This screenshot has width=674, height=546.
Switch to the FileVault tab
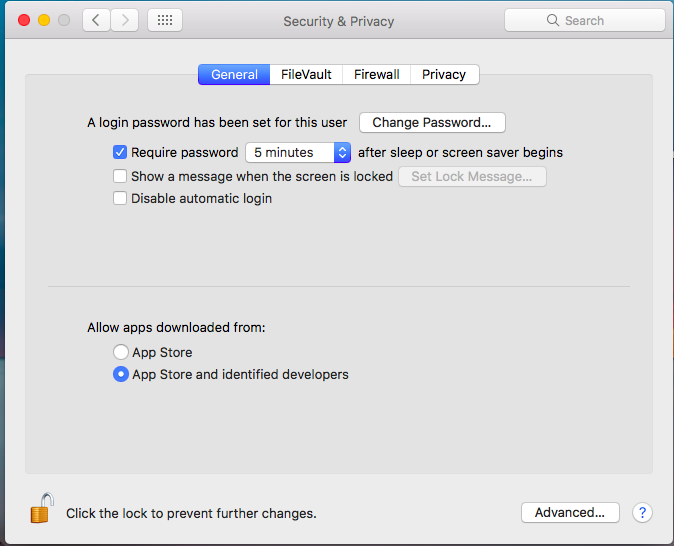307,75
